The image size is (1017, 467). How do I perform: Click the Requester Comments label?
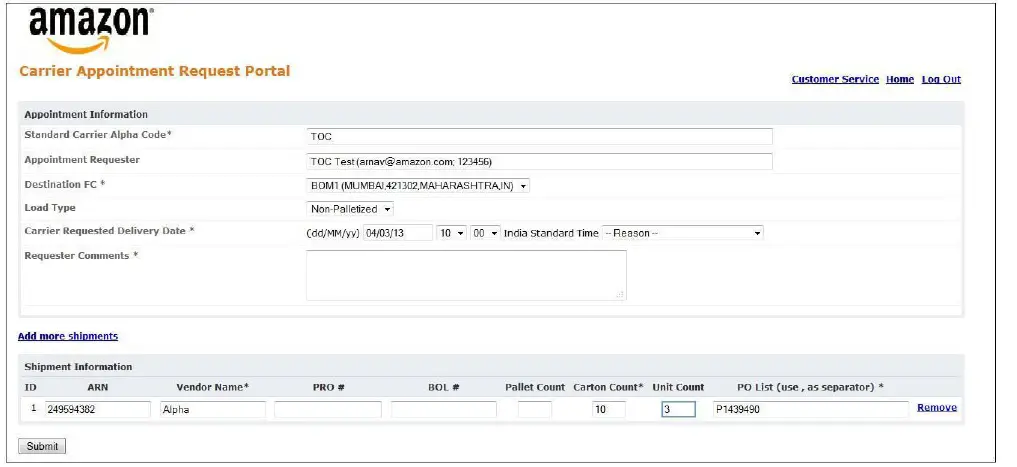[81, 256]
